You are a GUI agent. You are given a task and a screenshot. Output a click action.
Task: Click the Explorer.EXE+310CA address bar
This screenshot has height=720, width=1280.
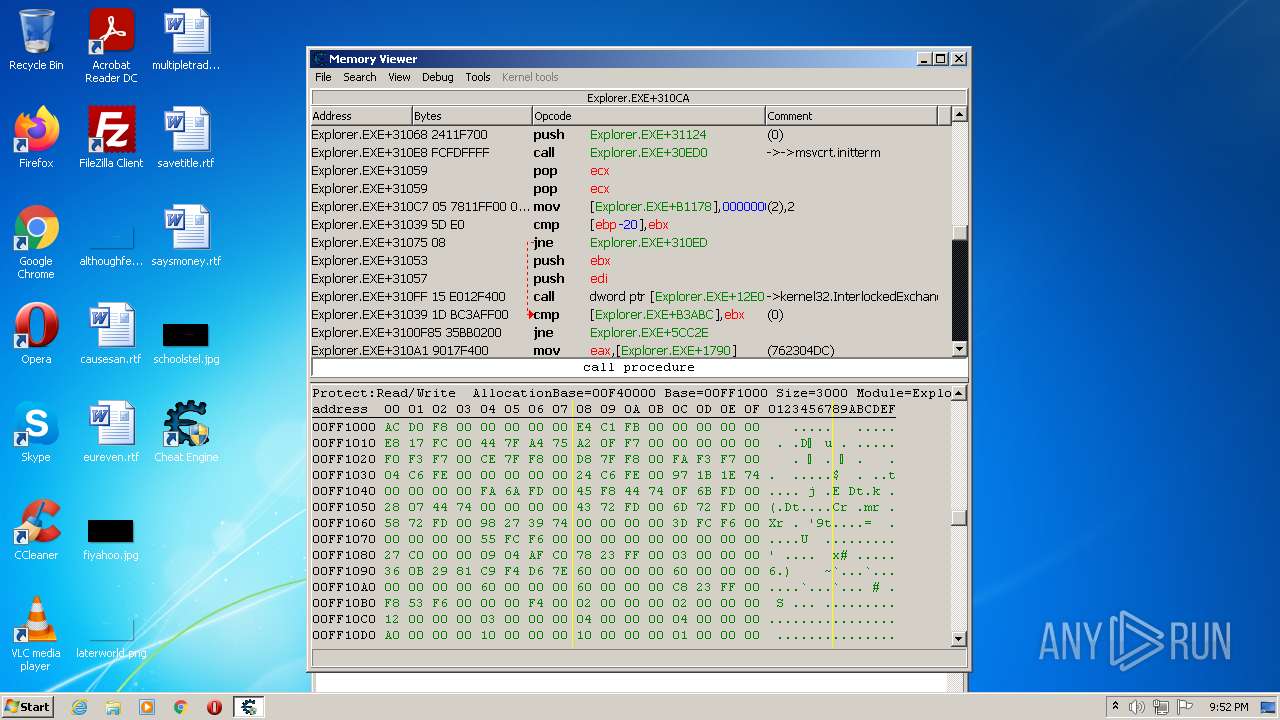point(639,98)
